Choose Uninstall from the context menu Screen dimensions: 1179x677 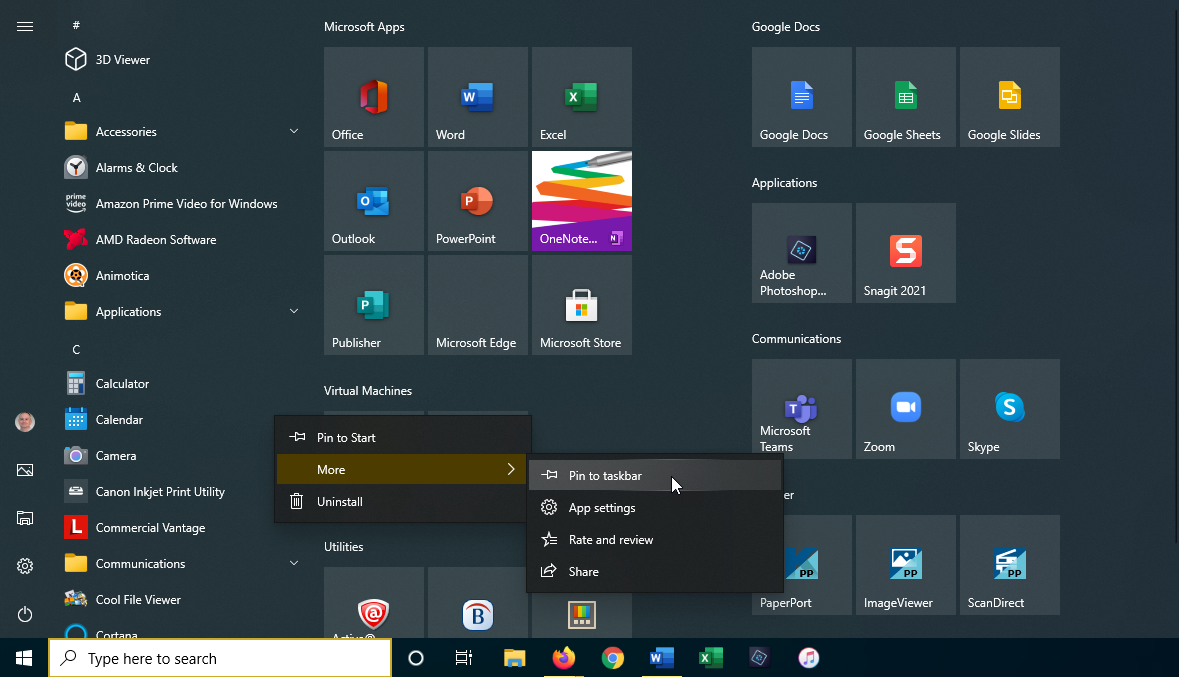tap(402, 502)
